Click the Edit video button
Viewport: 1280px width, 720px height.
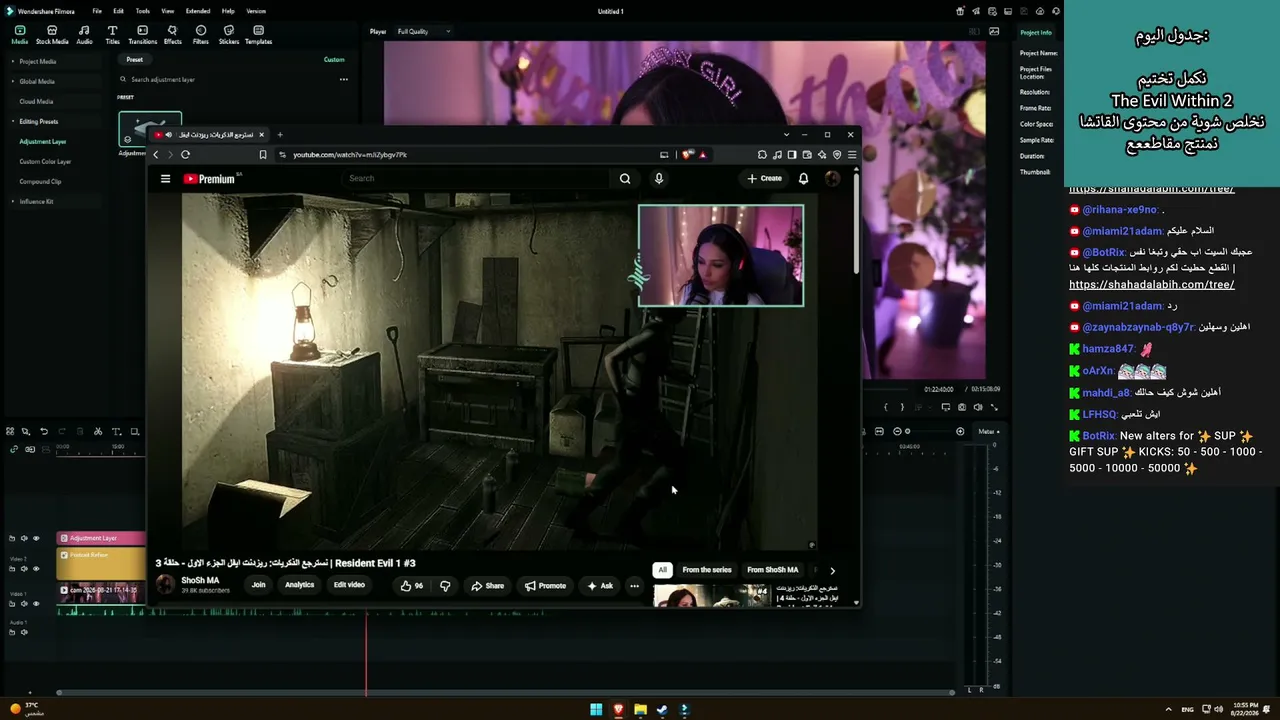click(349, 585)
